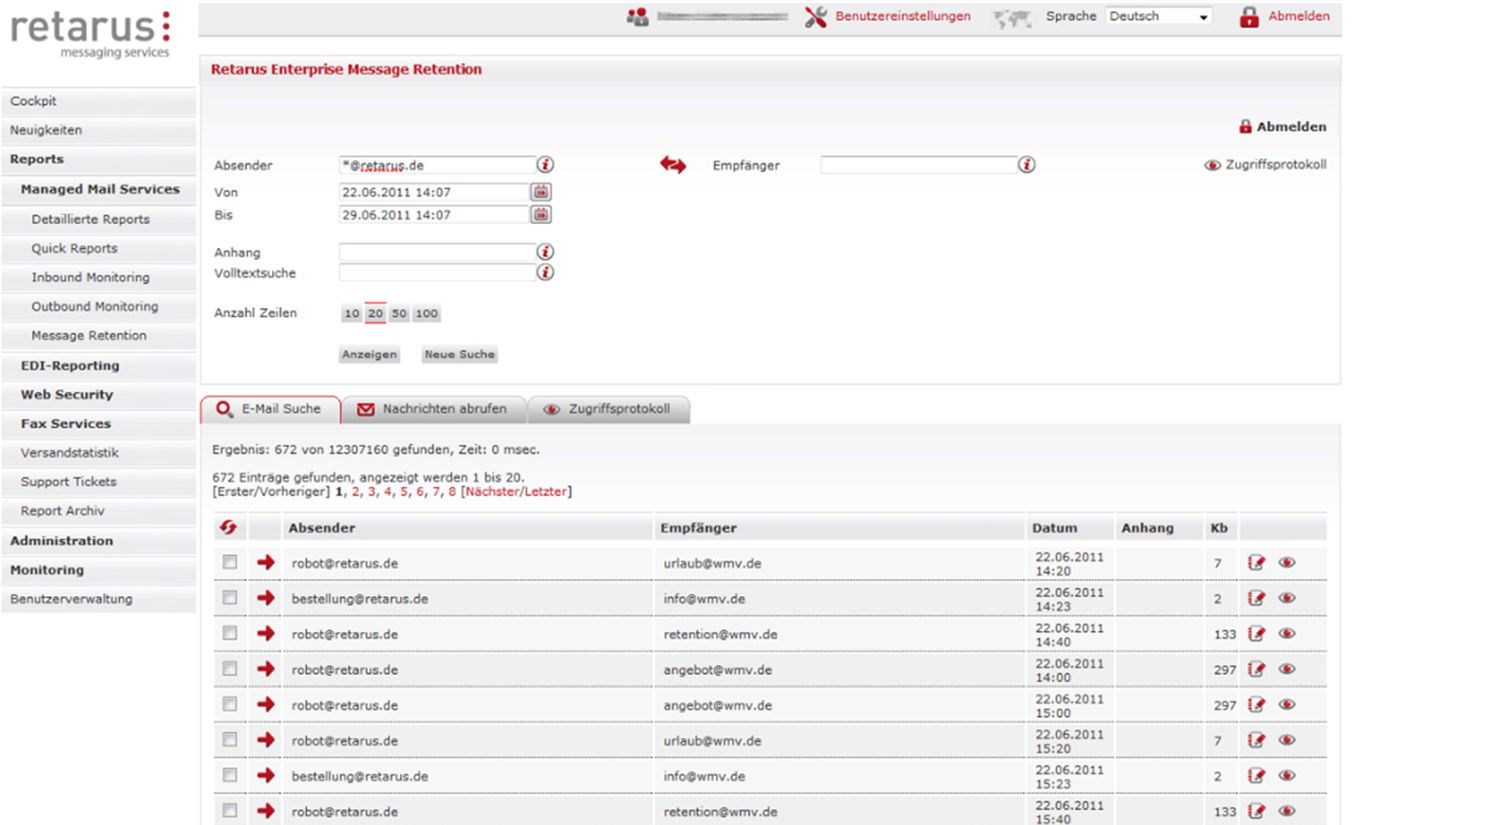Click the red direction icon in table header
Image resolution: width=1500 pixels, height=825 pixels.
229,527
